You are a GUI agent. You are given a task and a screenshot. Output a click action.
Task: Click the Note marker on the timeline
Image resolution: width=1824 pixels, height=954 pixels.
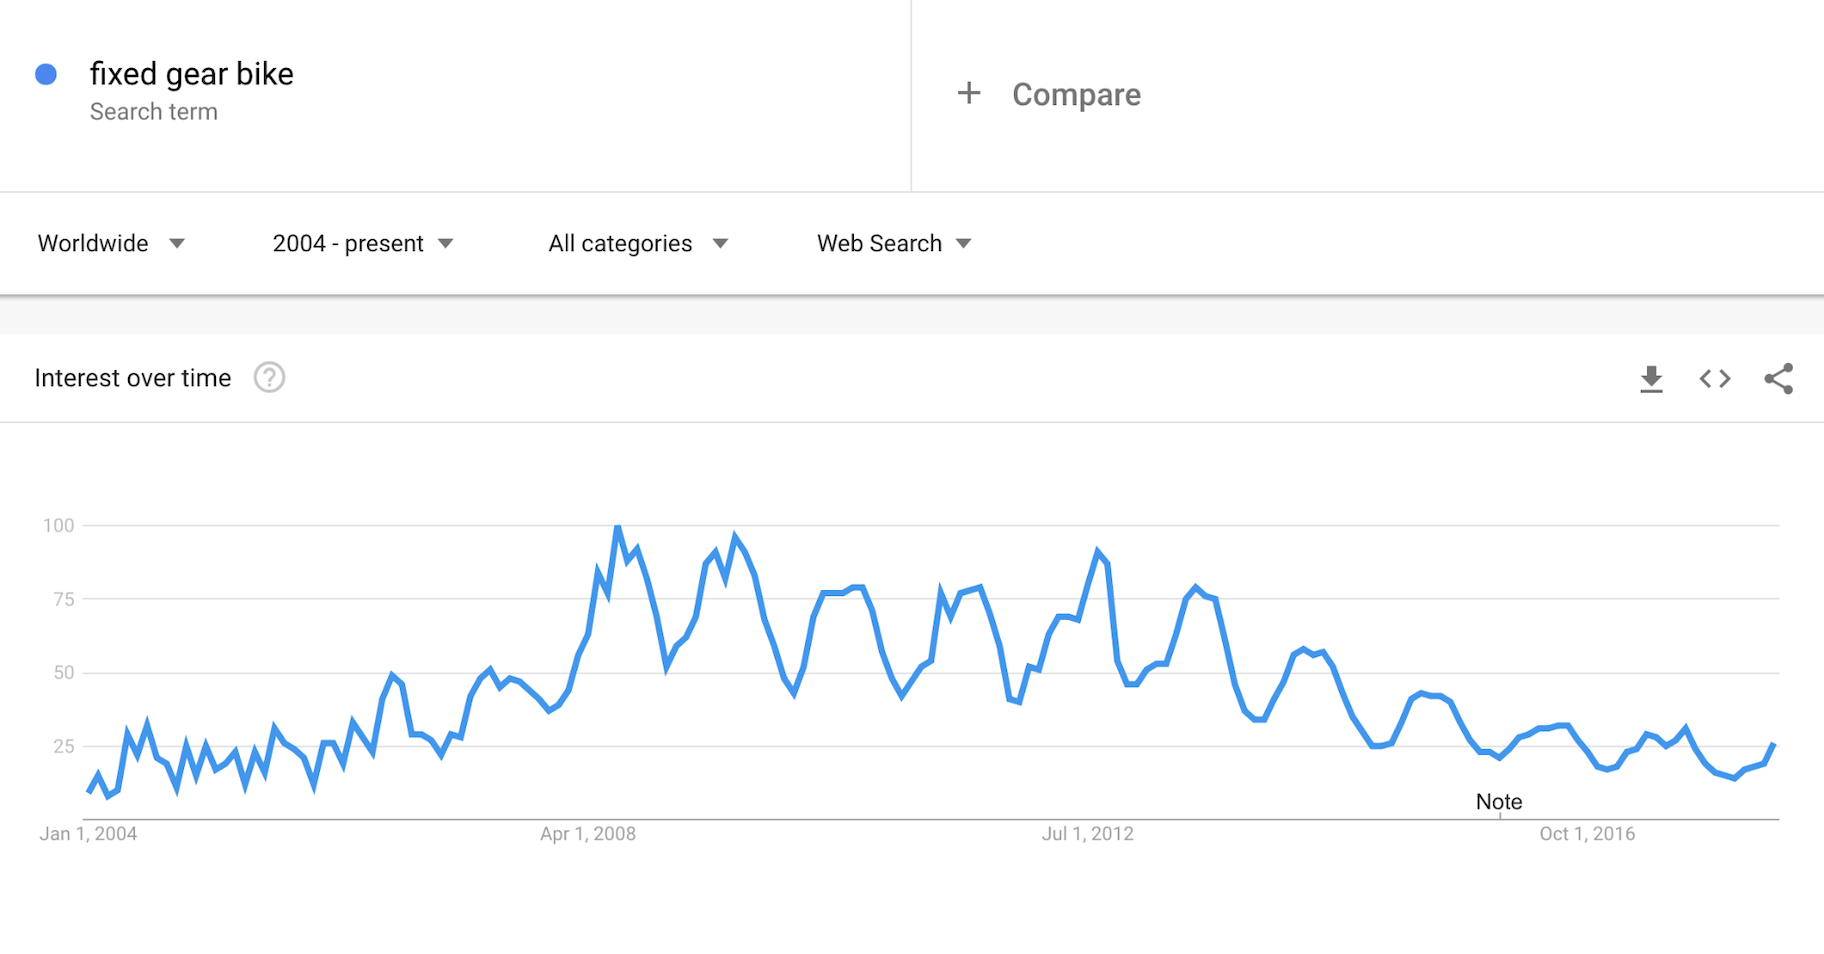pyautogui.click(x=1499, y=802)
